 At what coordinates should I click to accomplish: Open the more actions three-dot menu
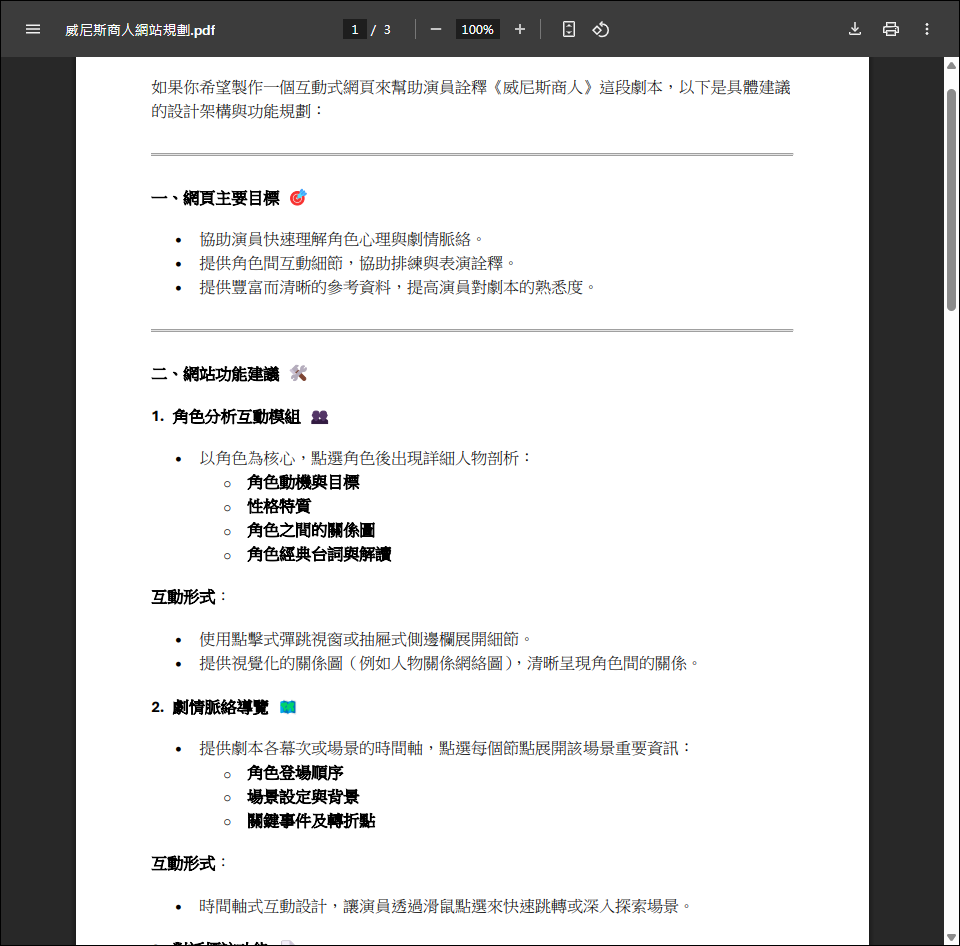[927, 29]
